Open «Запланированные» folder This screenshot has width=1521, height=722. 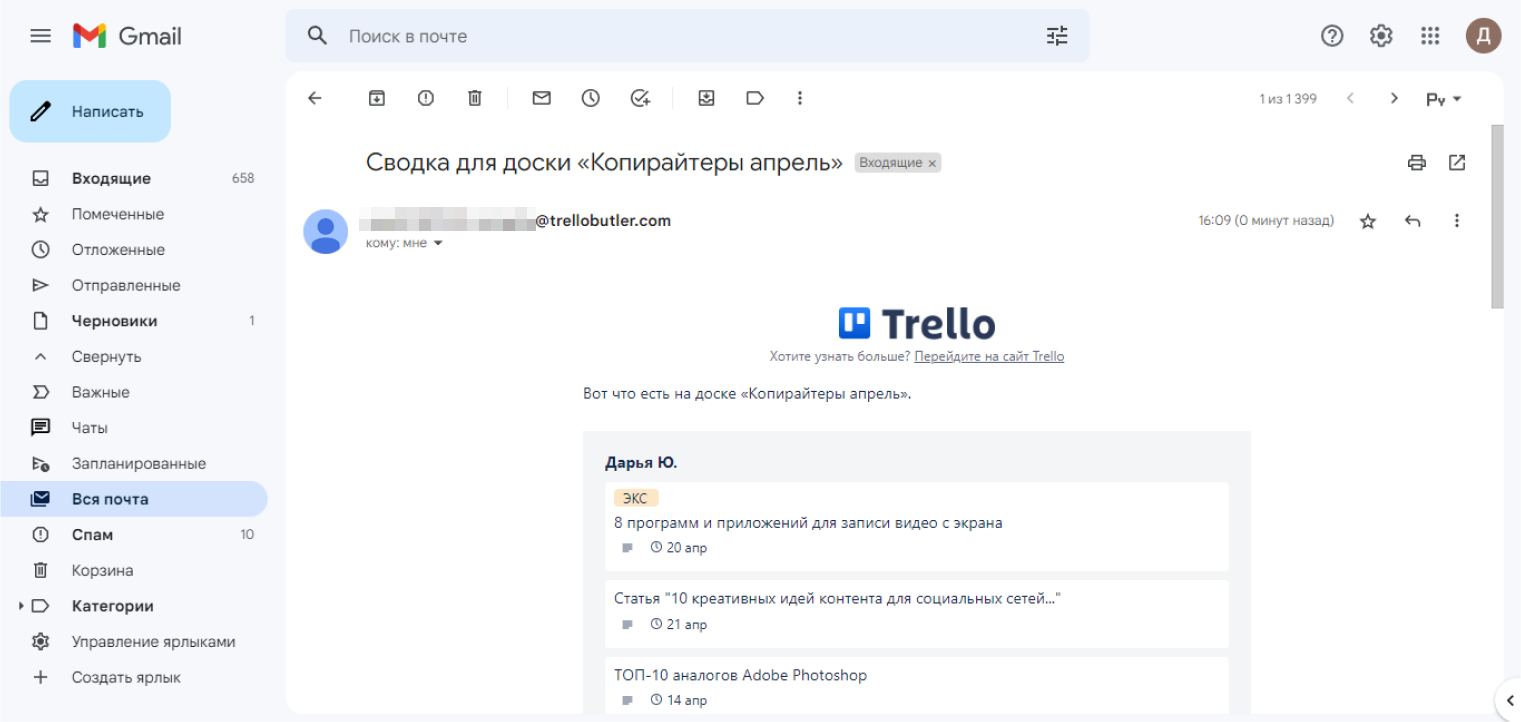click(134, 464)
